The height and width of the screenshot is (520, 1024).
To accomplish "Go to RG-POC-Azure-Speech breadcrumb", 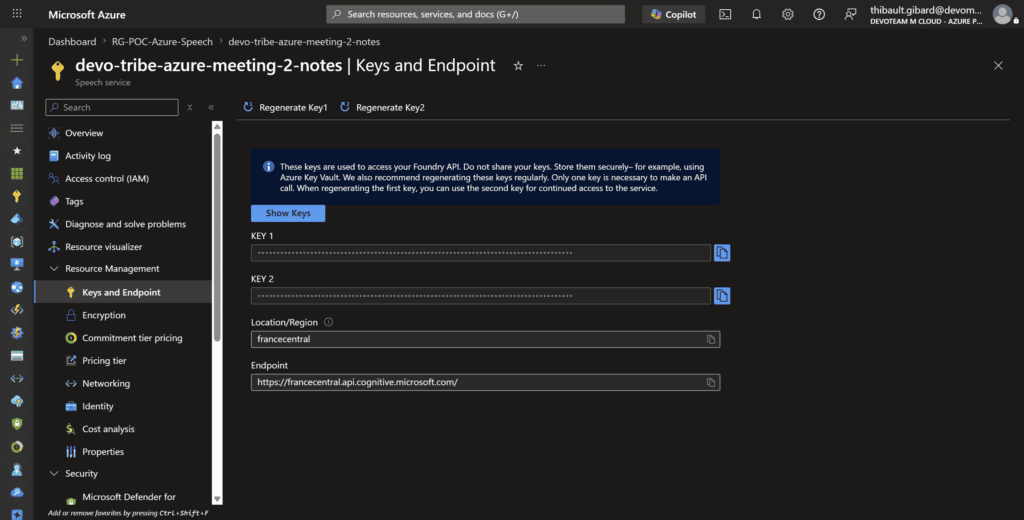I will (161, 42).
